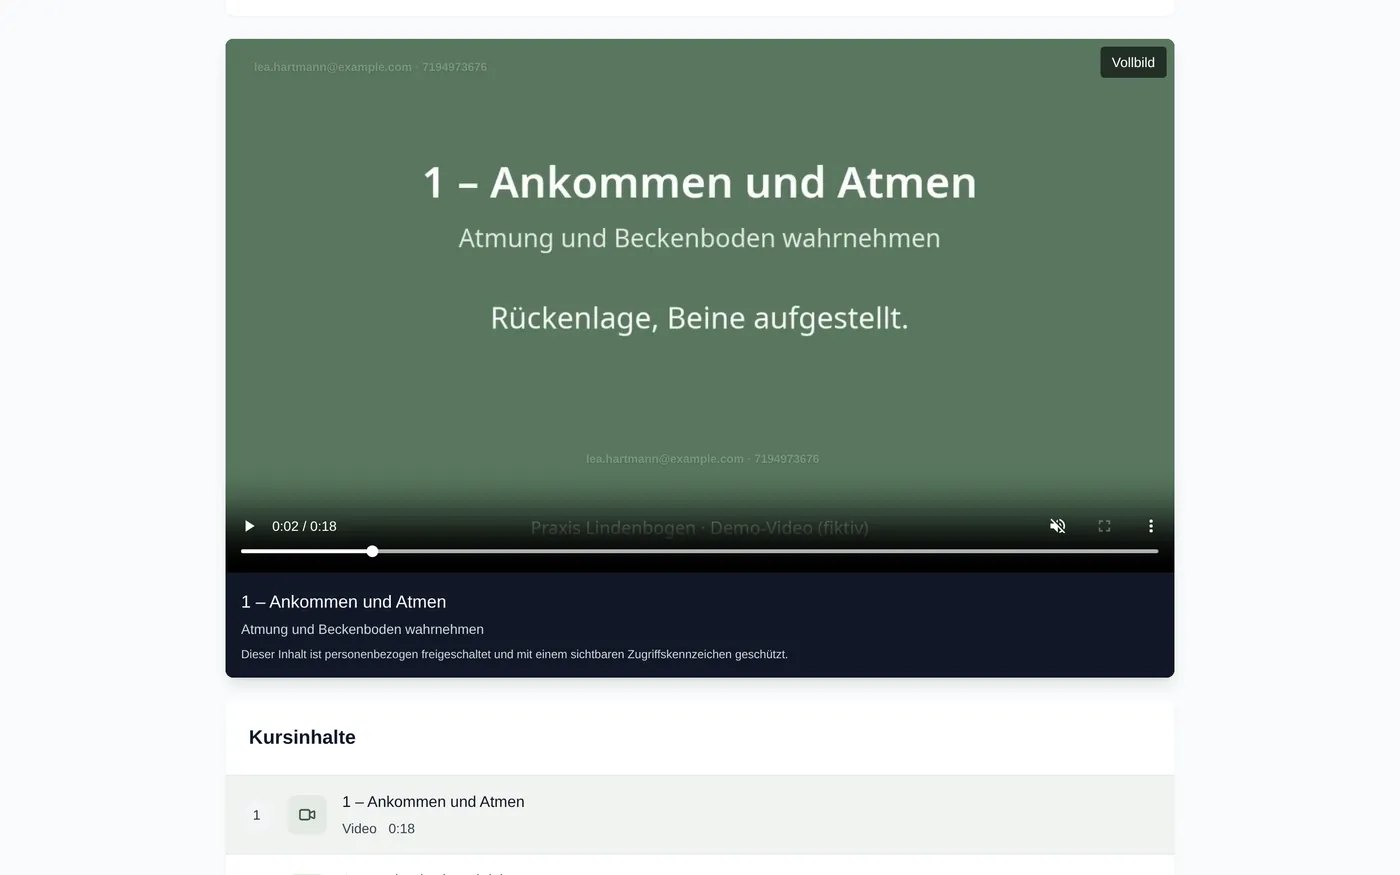Open lesson row '1 – Ankommen und Atmen'
This screenshot has width=1400, height=875.
(x=700, y=815)
